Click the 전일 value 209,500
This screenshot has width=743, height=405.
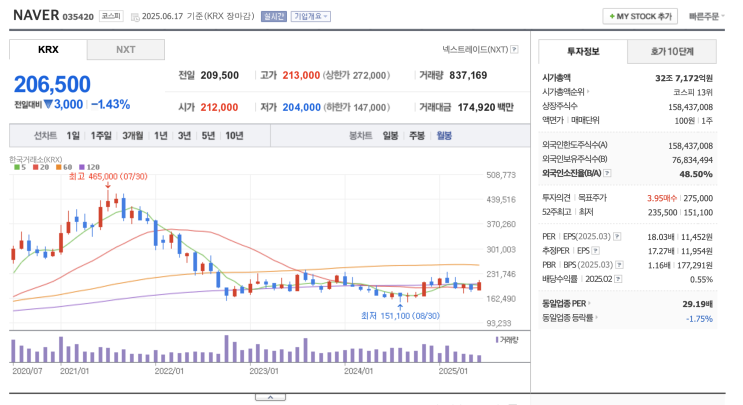(220, 75)
